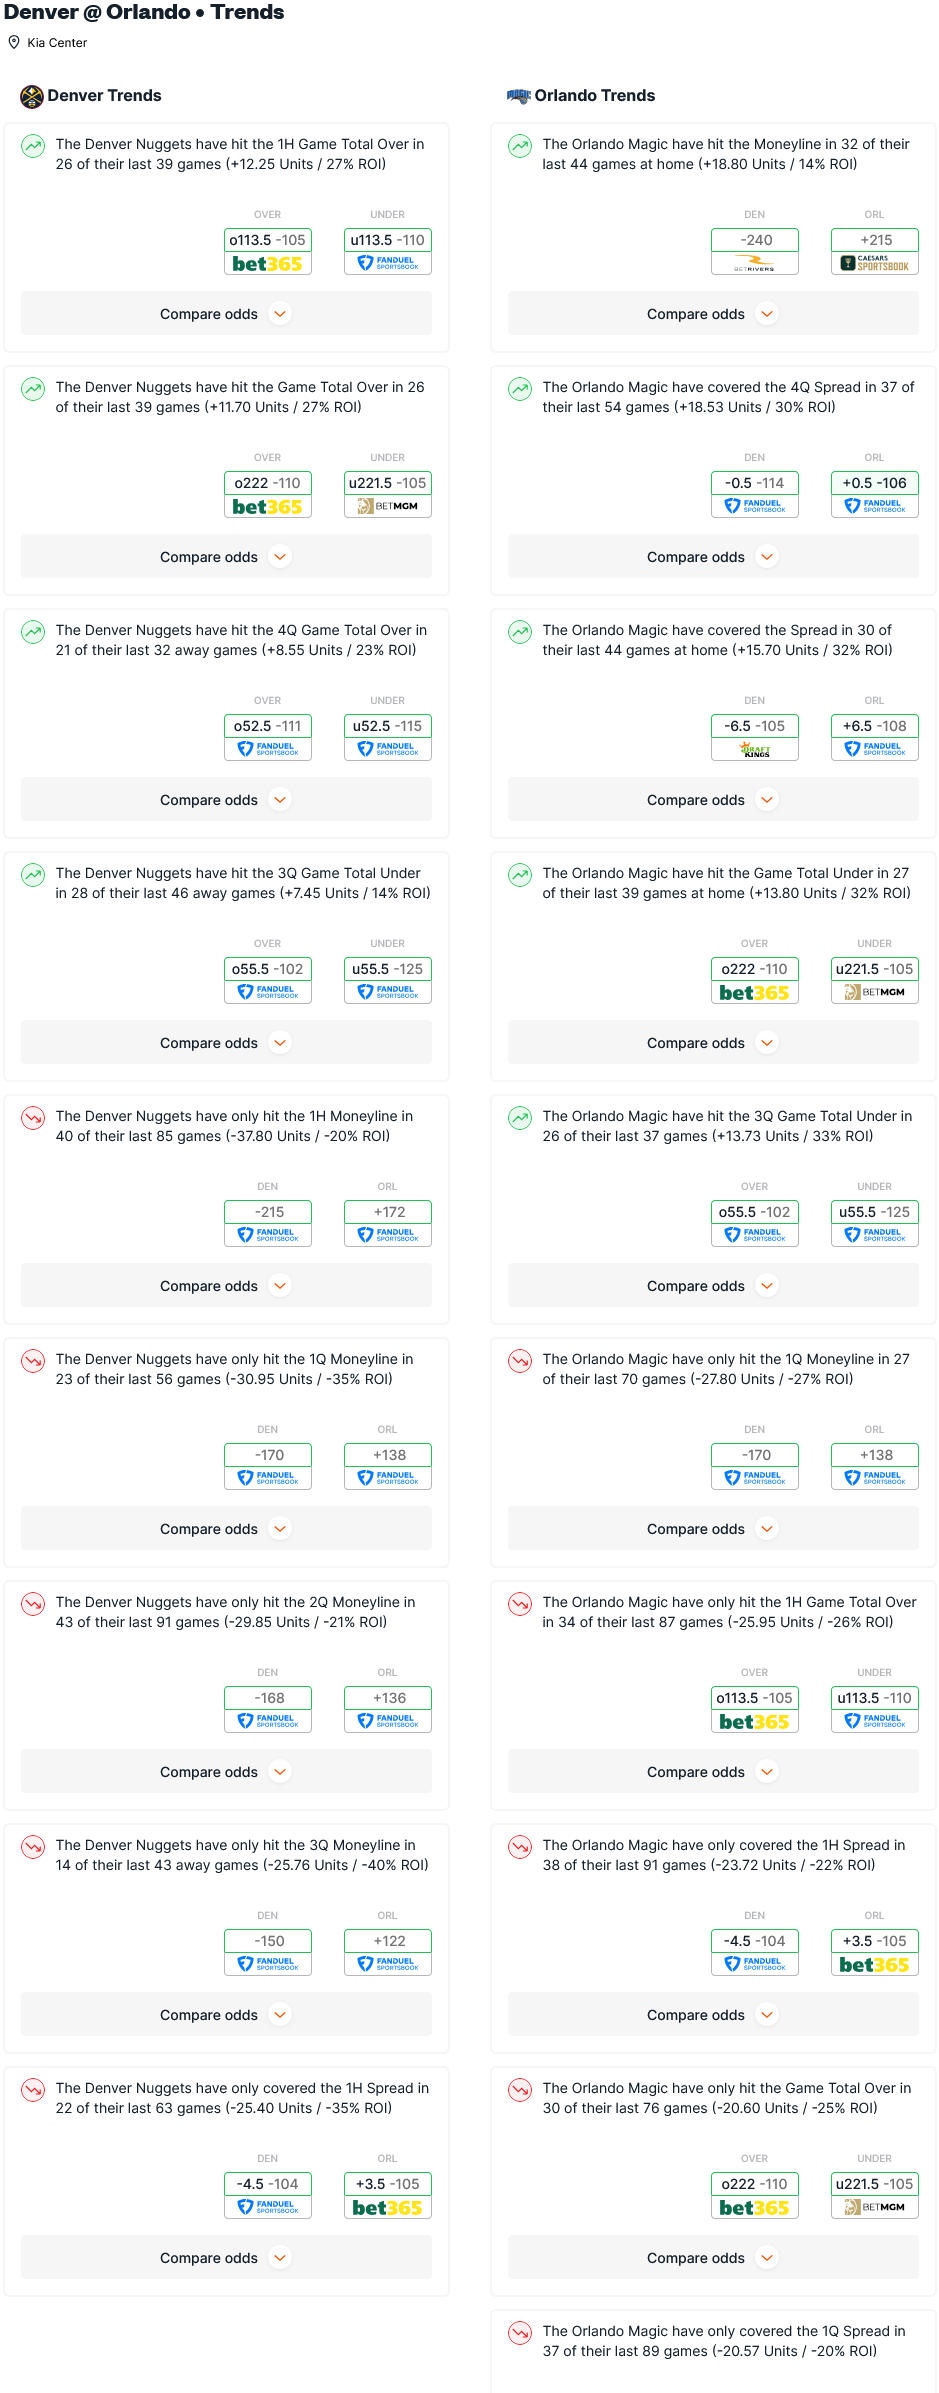Select FanDuel +0.5 -106 ORL 4Q spread

pyautogui.click(x=875, y=495)
